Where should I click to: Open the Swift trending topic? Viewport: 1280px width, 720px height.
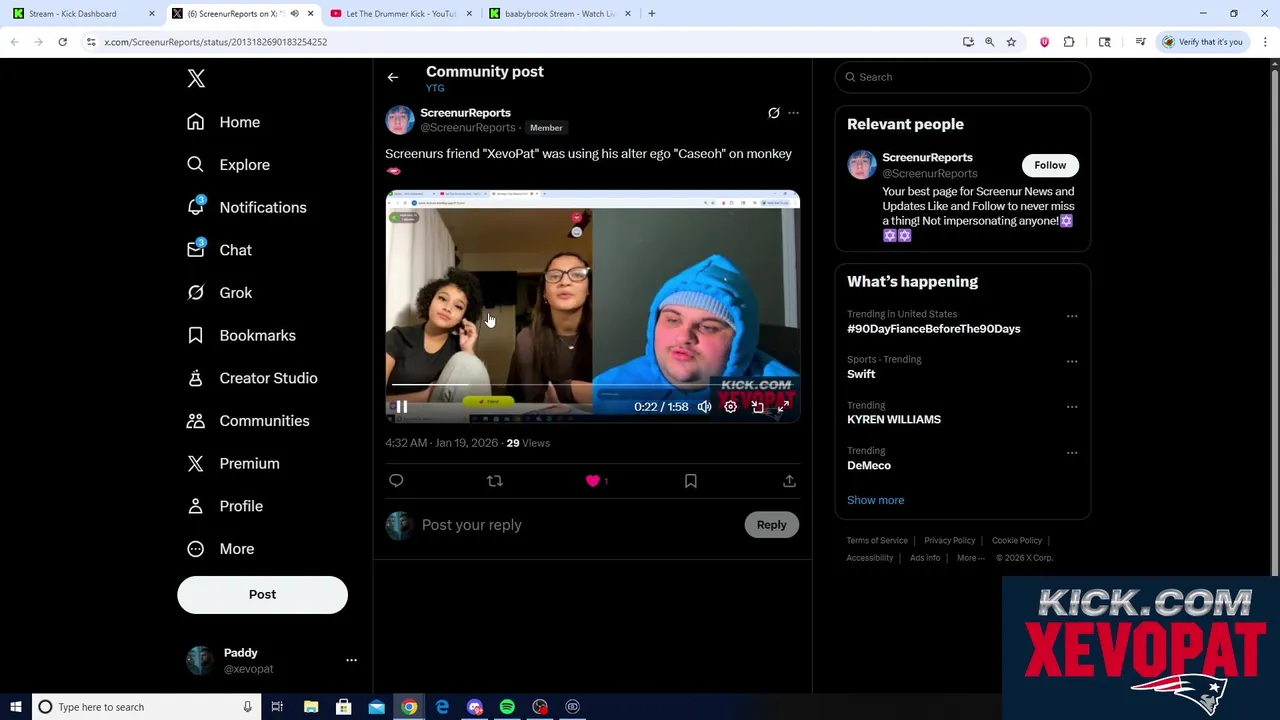click(861, 374)
